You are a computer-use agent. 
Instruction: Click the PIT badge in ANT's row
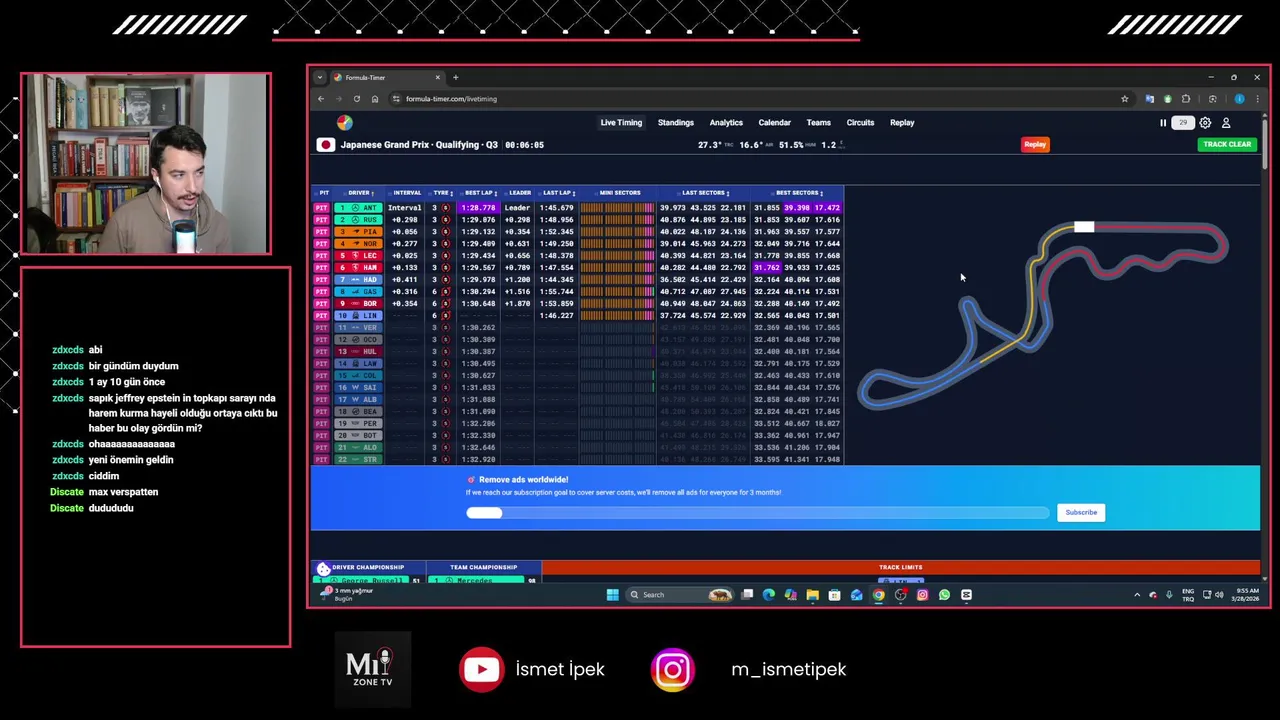pyautogui.click(x=321, y=208)
